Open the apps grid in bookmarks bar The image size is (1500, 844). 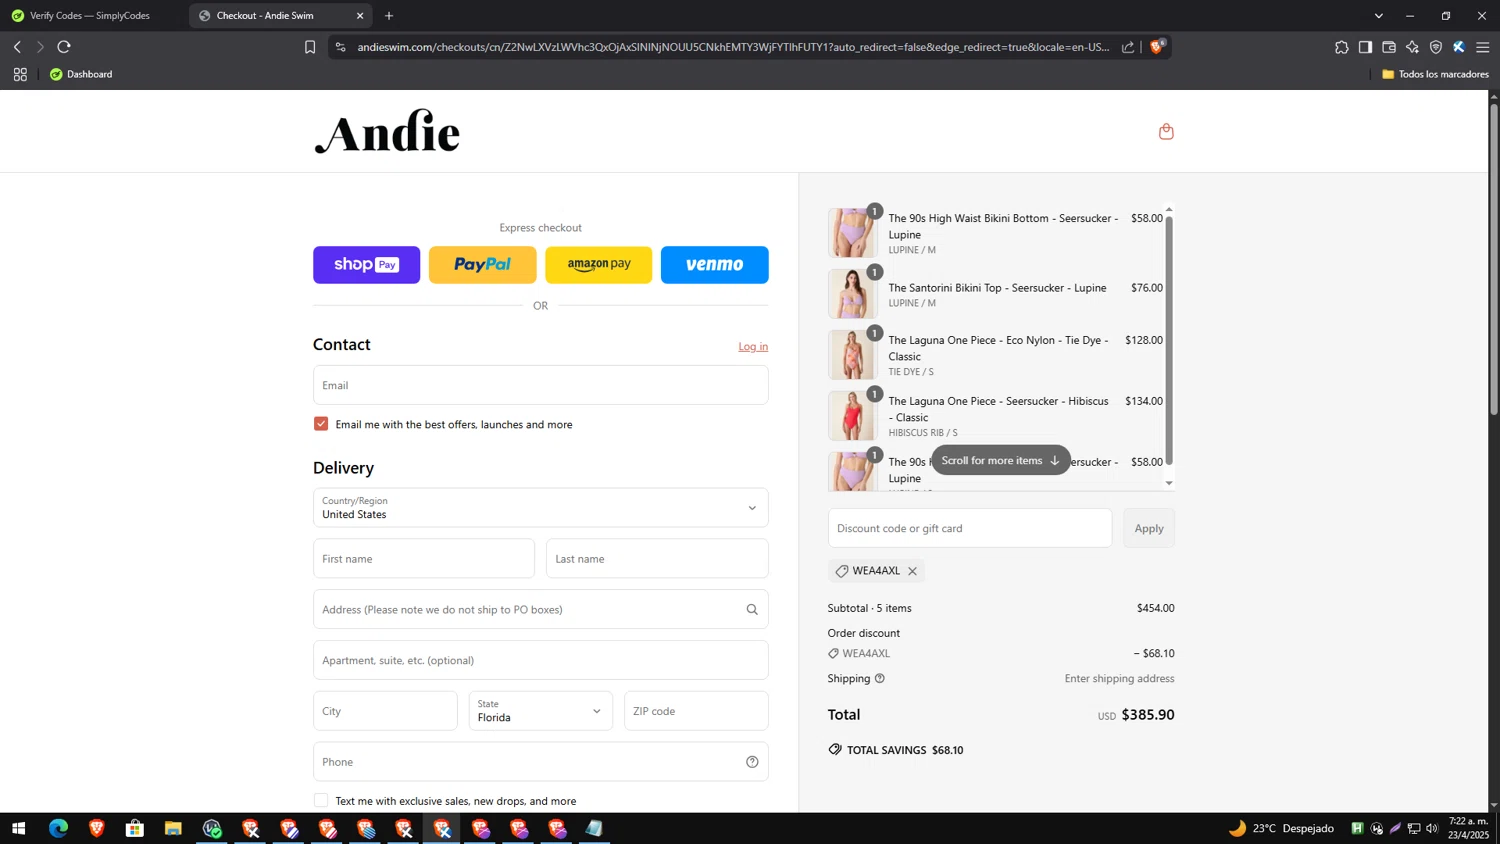pos(20,74)
